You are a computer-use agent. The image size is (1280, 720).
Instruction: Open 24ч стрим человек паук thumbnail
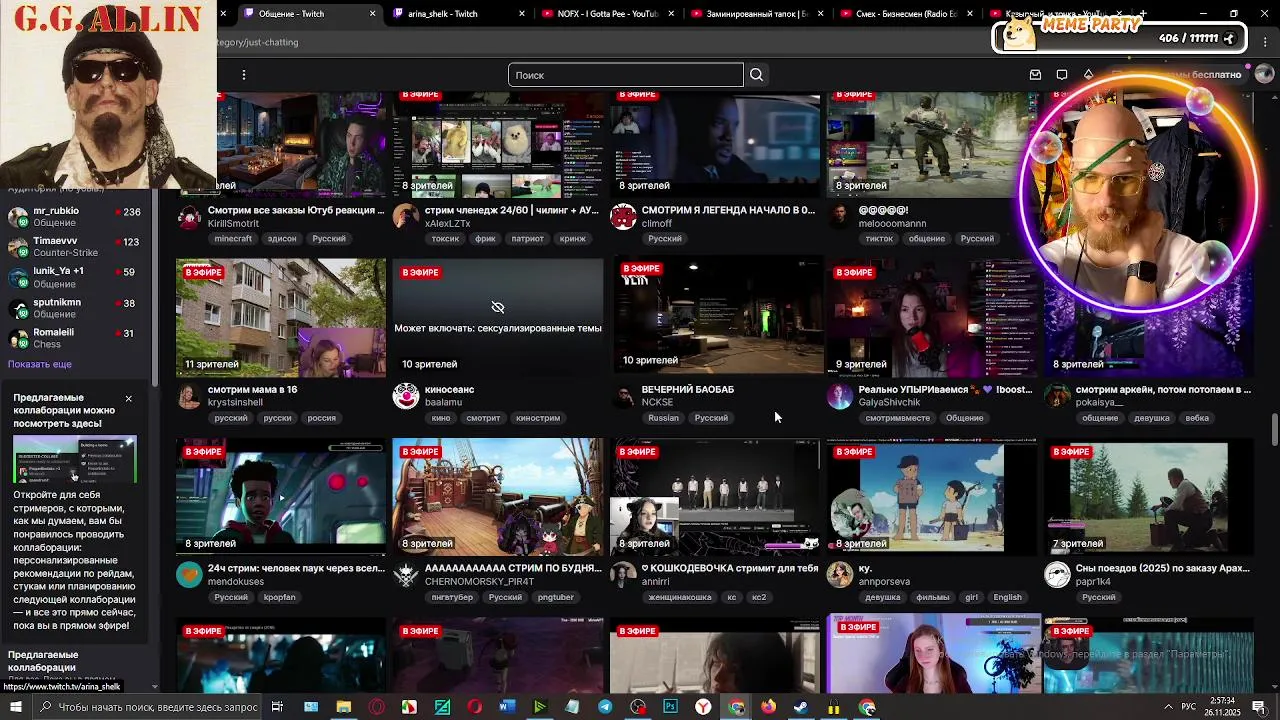[281, 497]
